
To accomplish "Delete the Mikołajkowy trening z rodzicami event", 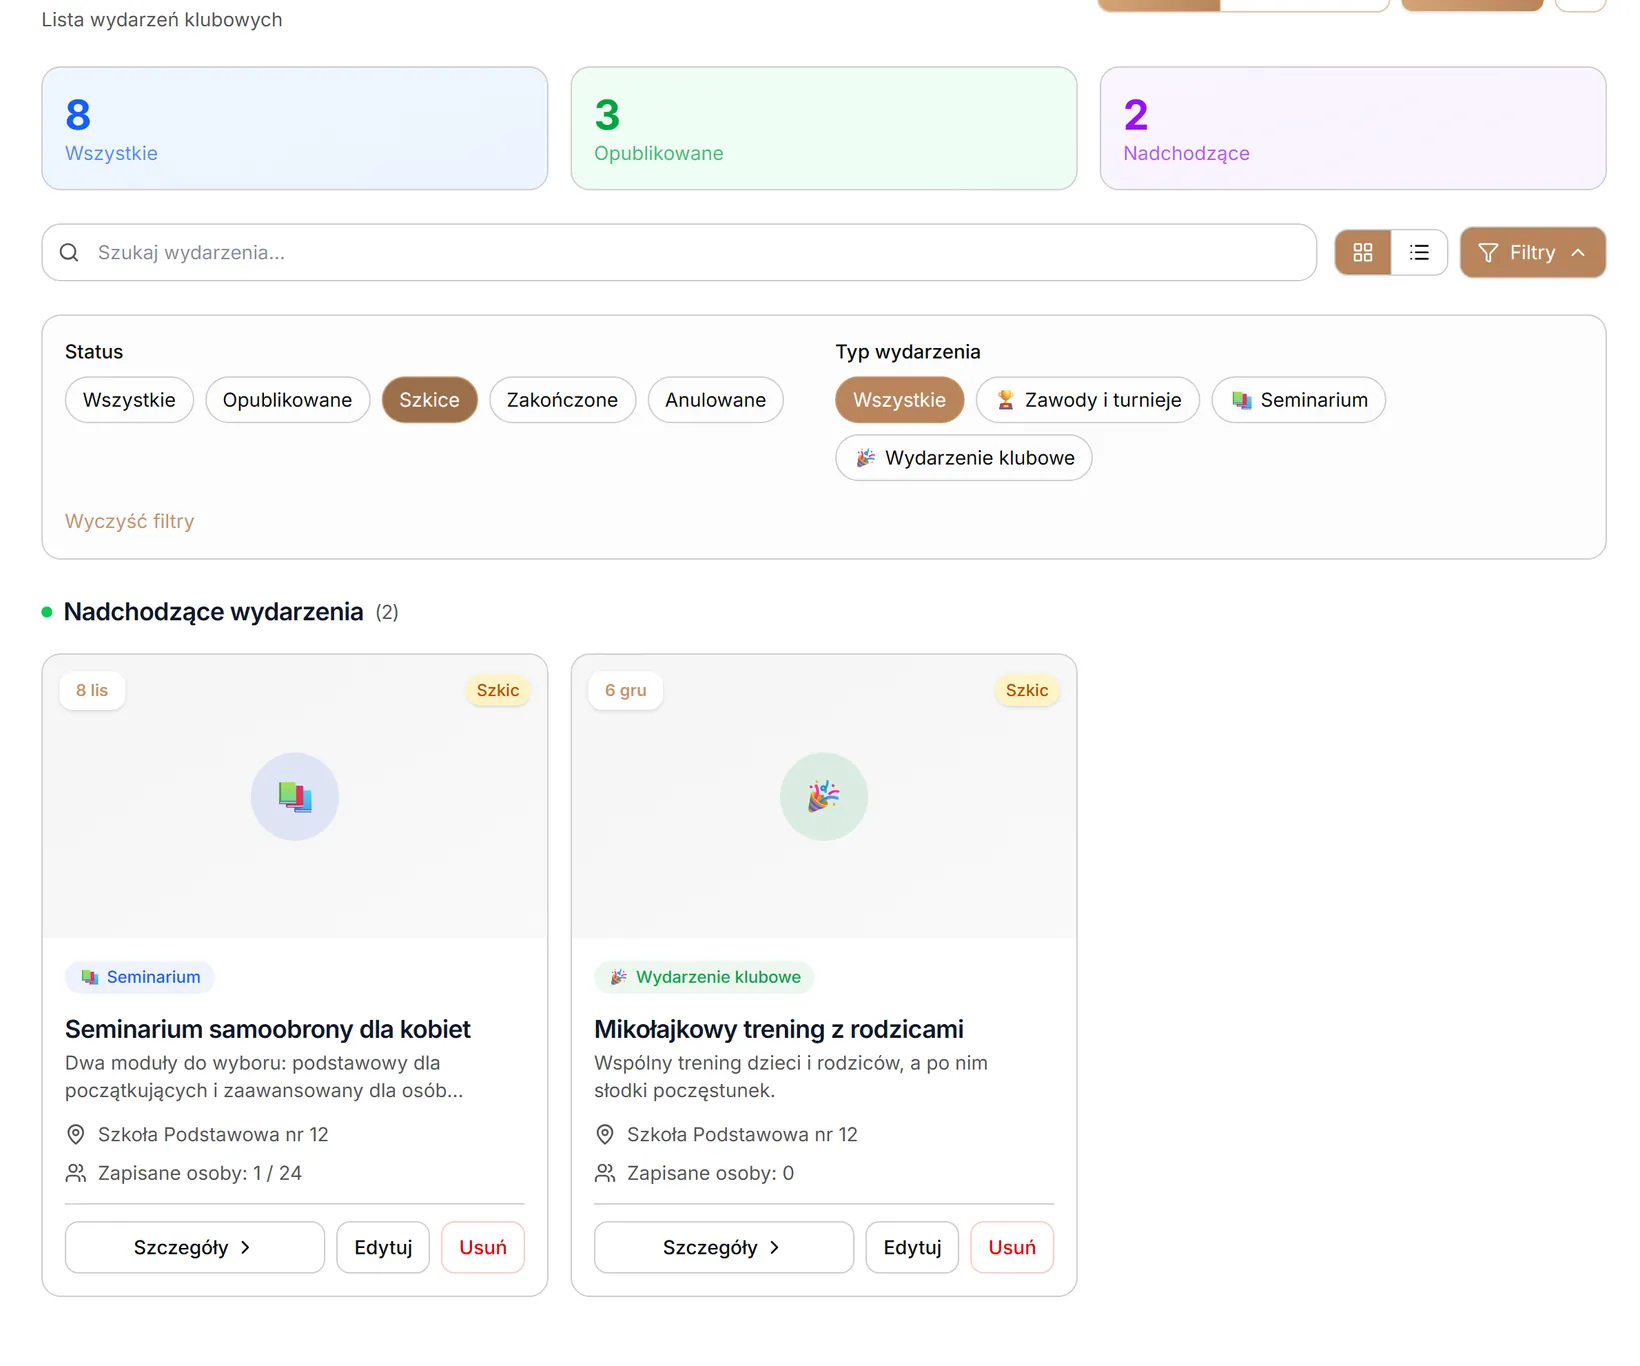I will coord(1012,1247).
